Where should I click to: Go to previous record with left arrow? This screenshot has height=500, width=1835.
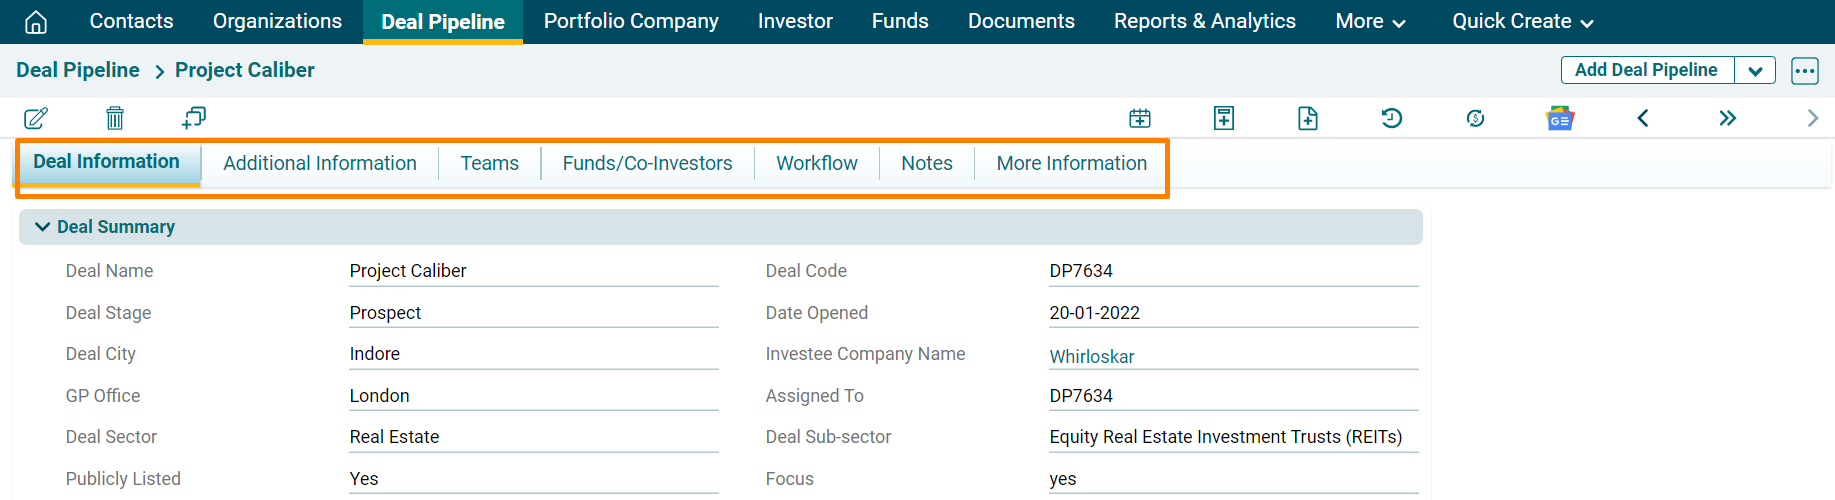point(1643,118)
